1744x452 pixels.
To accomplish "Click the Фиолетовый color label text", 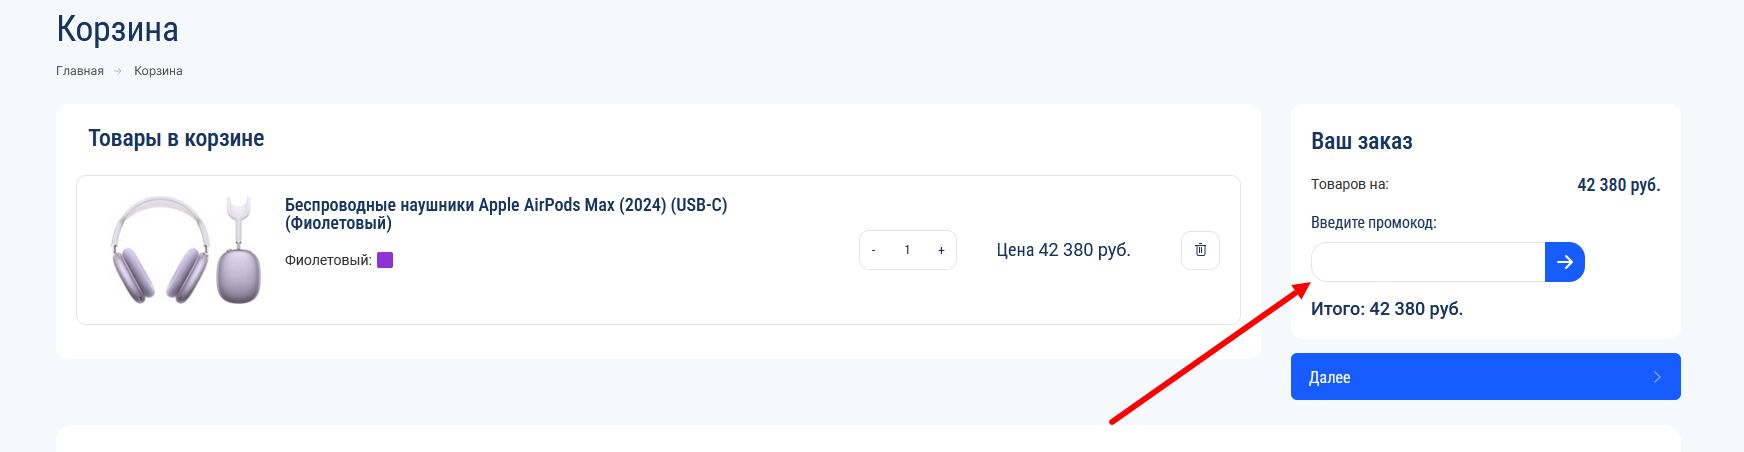I will click(x=328, y=260).
